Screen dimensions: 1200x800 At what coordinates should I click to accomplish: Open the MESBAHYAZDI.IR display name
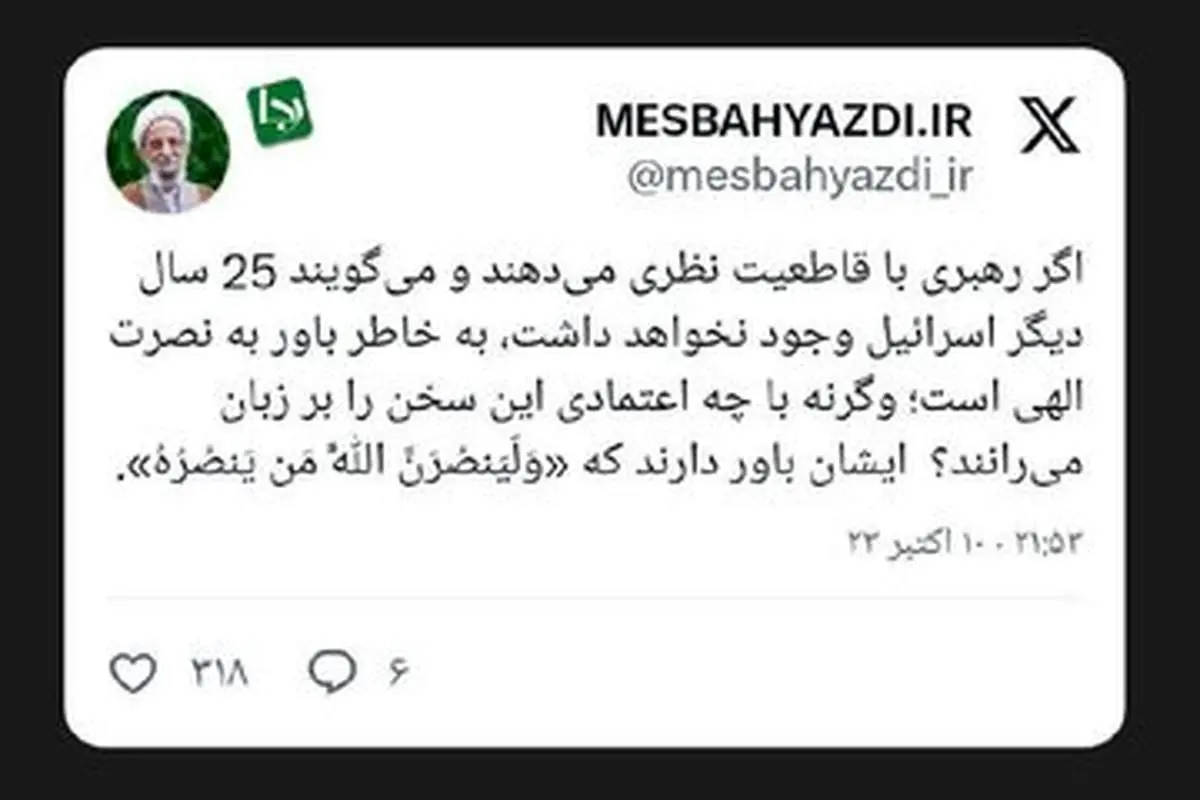pos(784,121)
